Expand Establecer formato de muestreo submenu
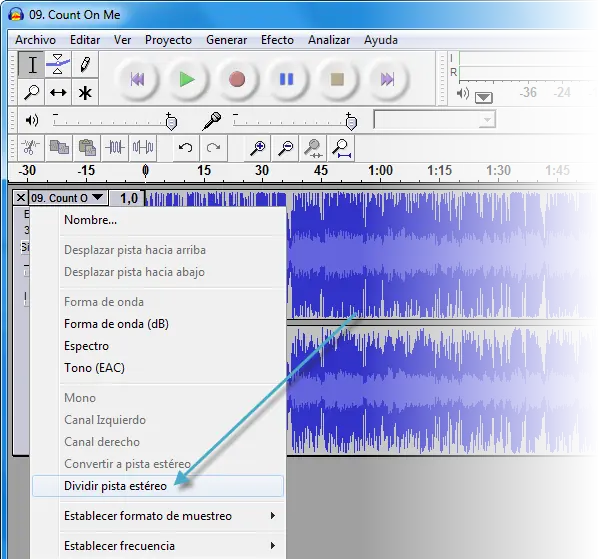 pos(158,515)
